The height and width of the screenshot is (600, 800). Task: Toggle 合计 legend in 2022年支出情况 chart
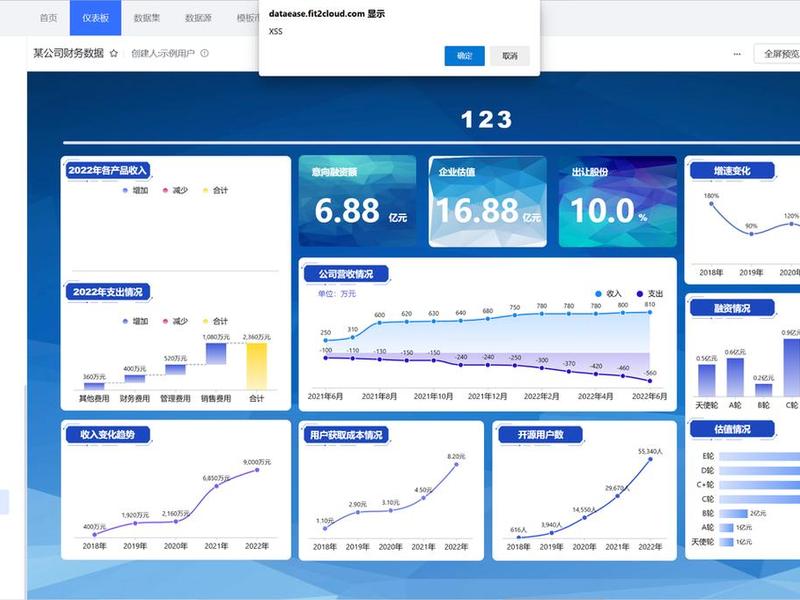215,321
